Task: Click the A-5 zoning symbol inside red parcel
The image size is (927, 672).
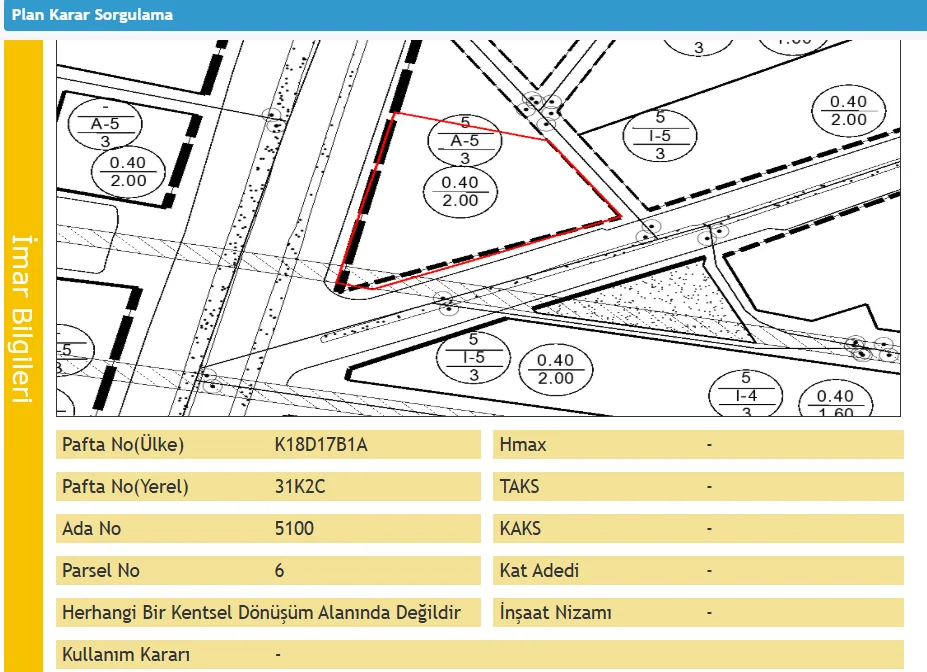Action: [465, 141]
